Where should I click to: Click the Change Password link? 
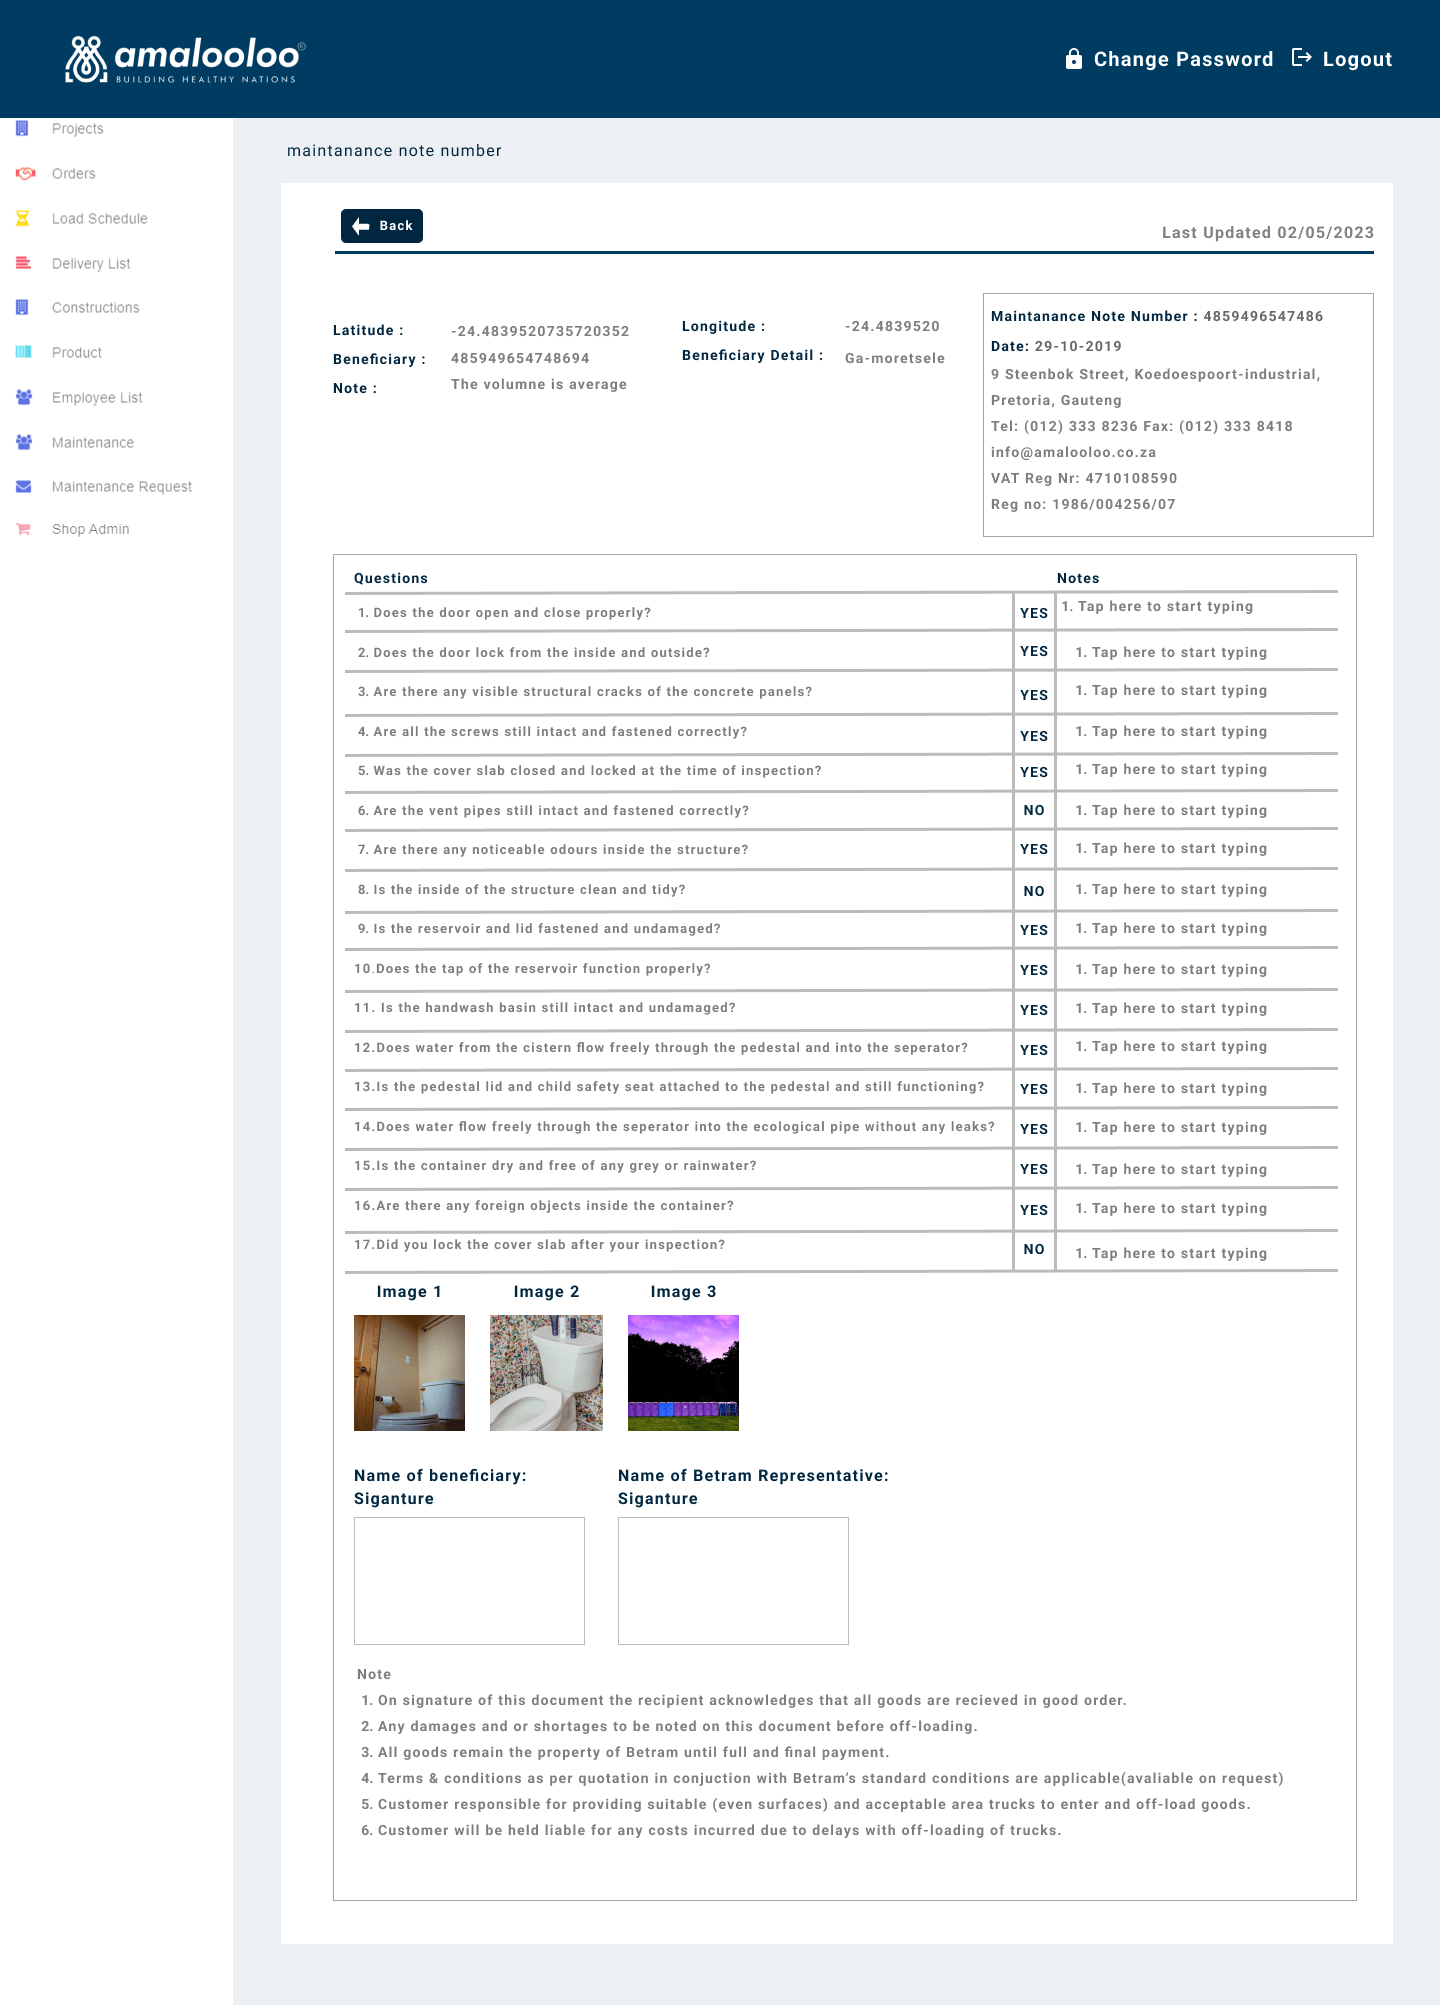1183,59
